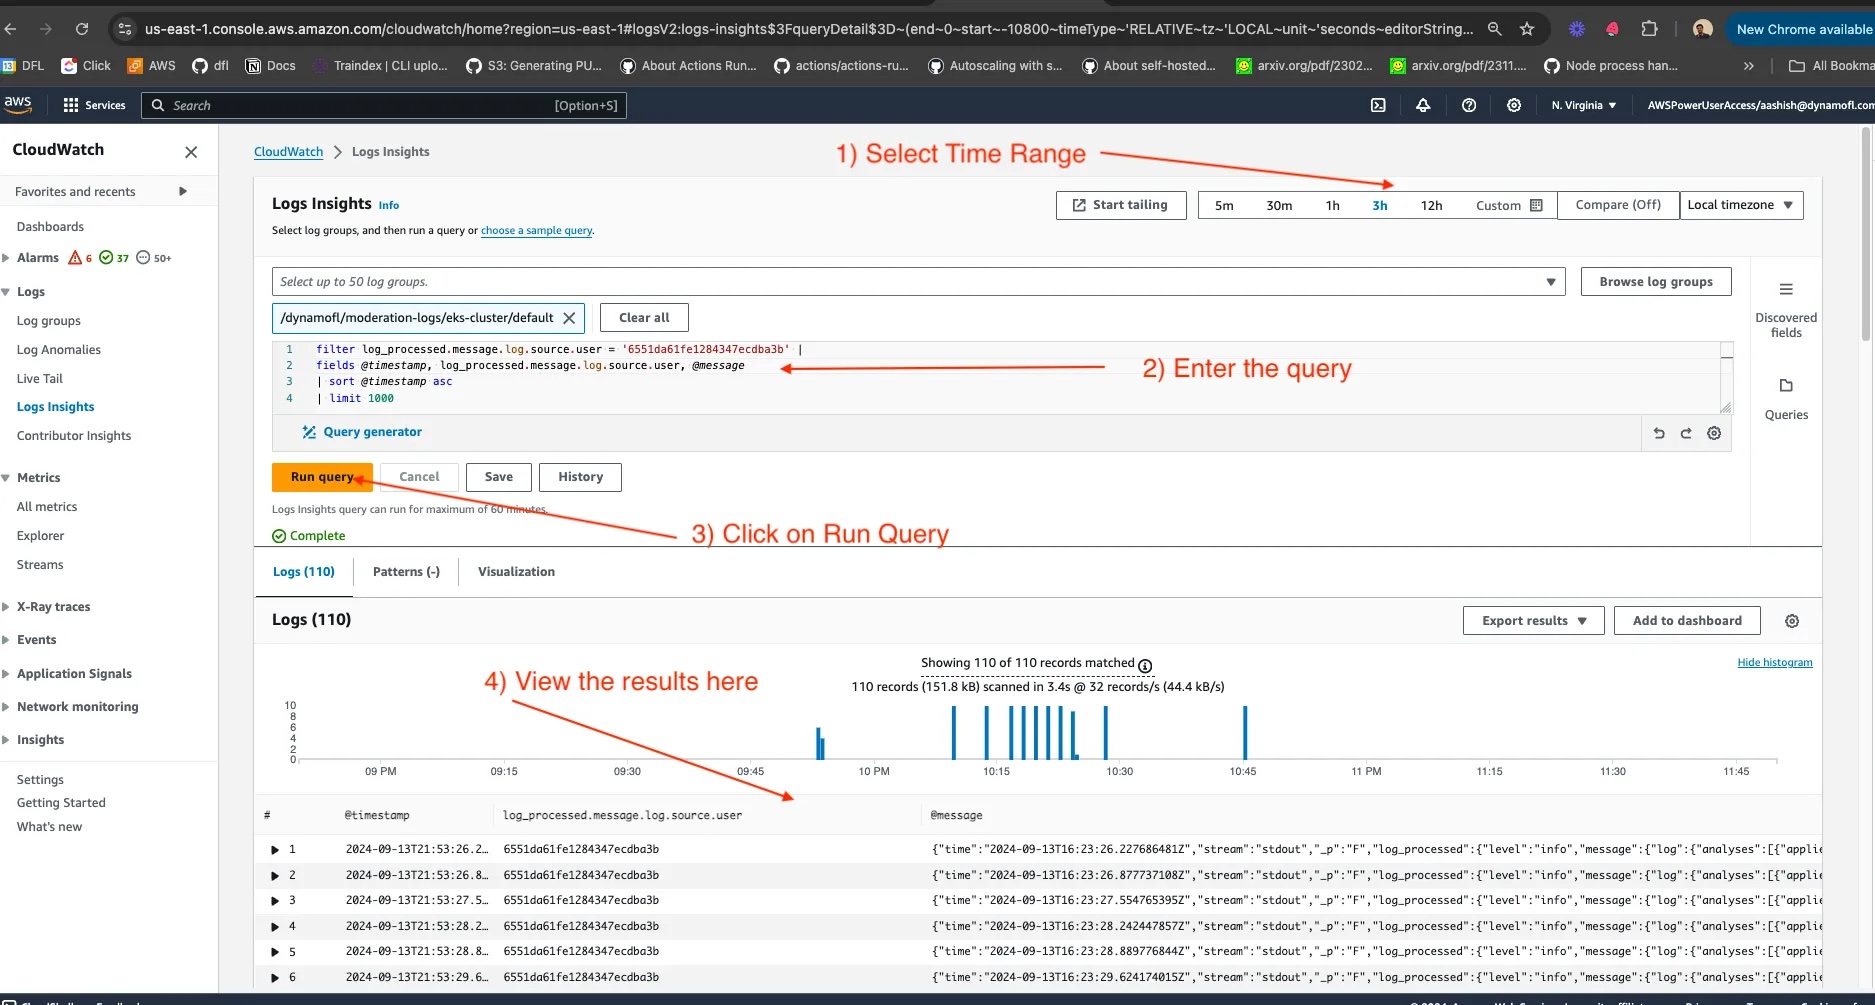Open Live Tail in sidebar
The width and height of the screenshot is (1875, 1005).
(x=40, y=379)
